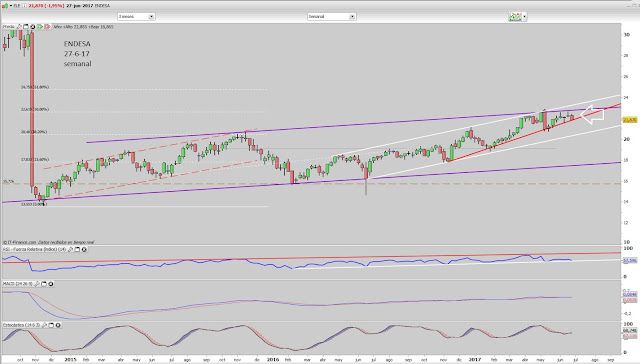The height and width of the screenshot is (364, 640).
Task: Click the Precio panel window icon
Action: coord(26,27)
